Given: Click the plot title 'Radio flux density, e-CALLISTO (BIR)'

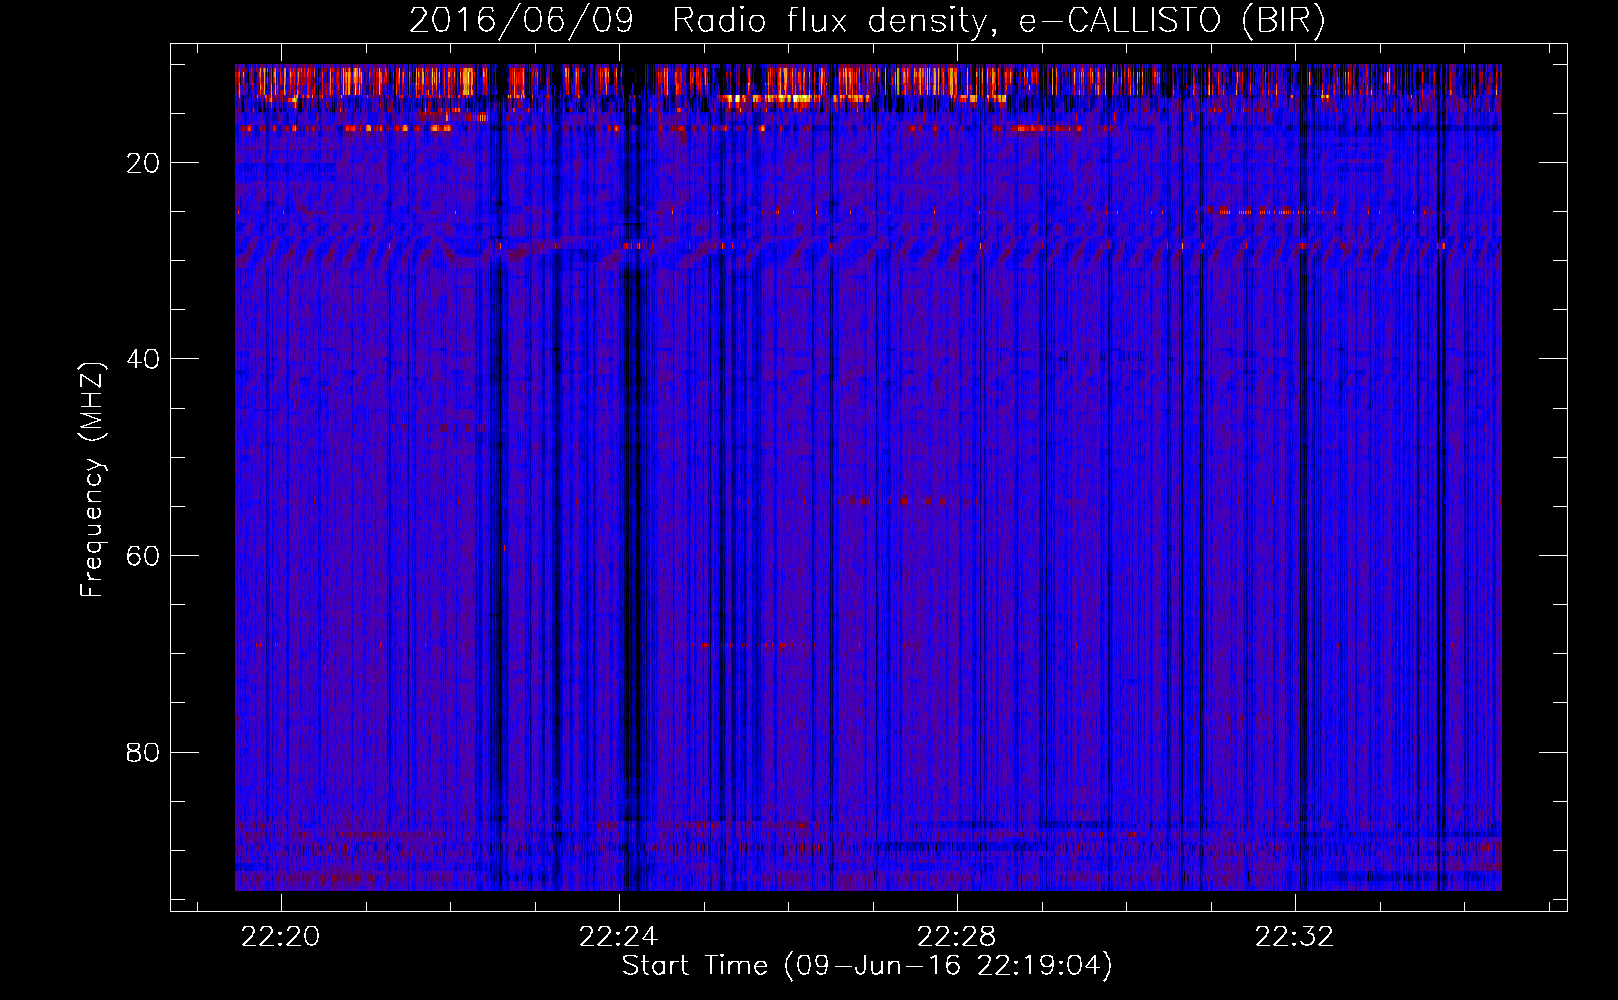Looking at the screenshot, I should (998, 21).
